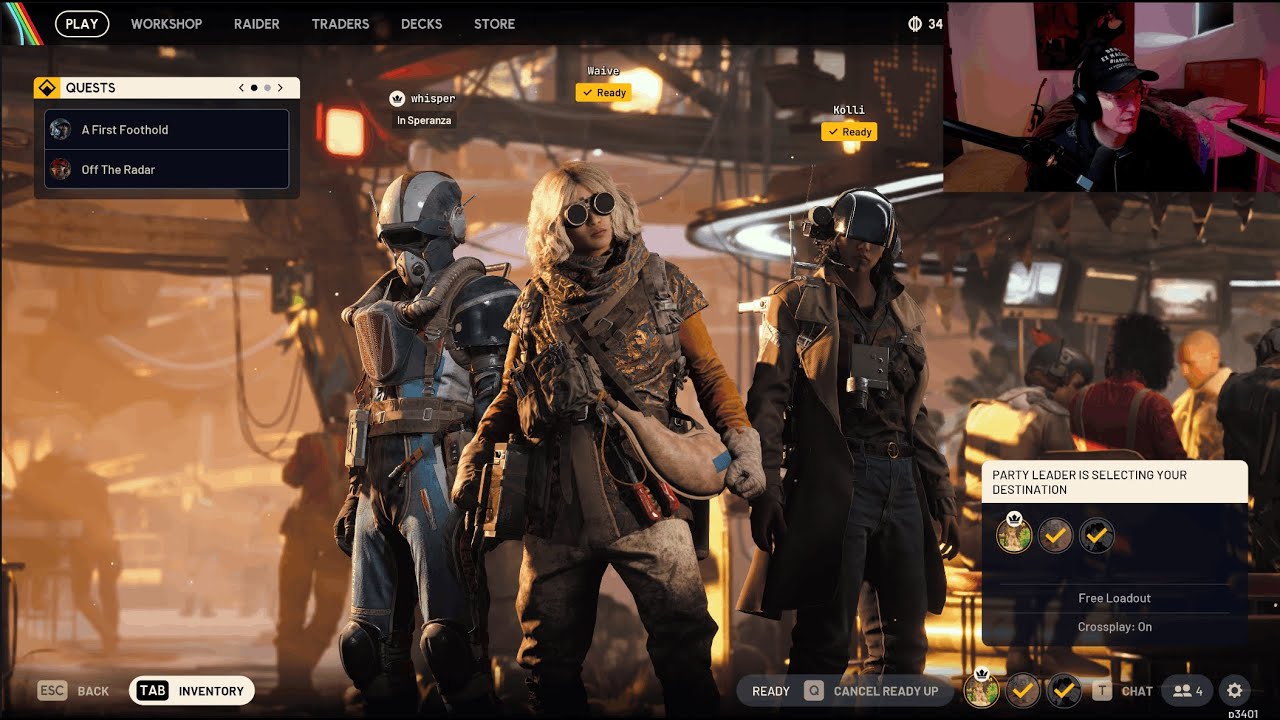Click the ESC Back button
This screenshot has height=720, width=1280.
coord(73,691)
